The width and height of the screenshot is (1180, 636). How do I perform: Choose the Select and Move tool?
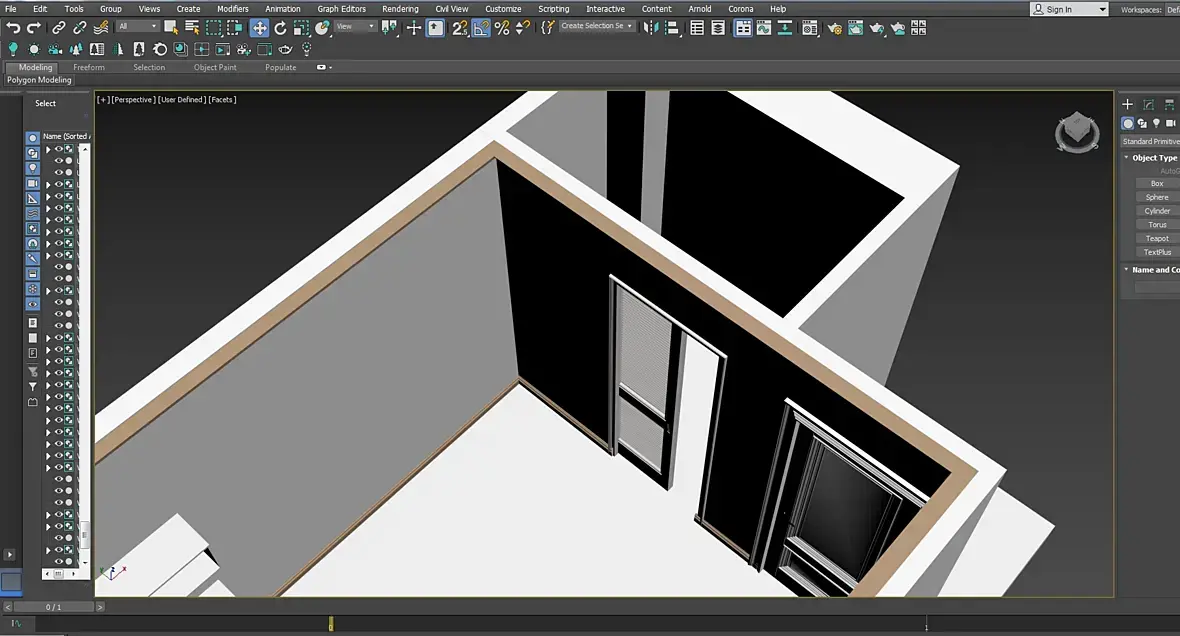[259, 28]
